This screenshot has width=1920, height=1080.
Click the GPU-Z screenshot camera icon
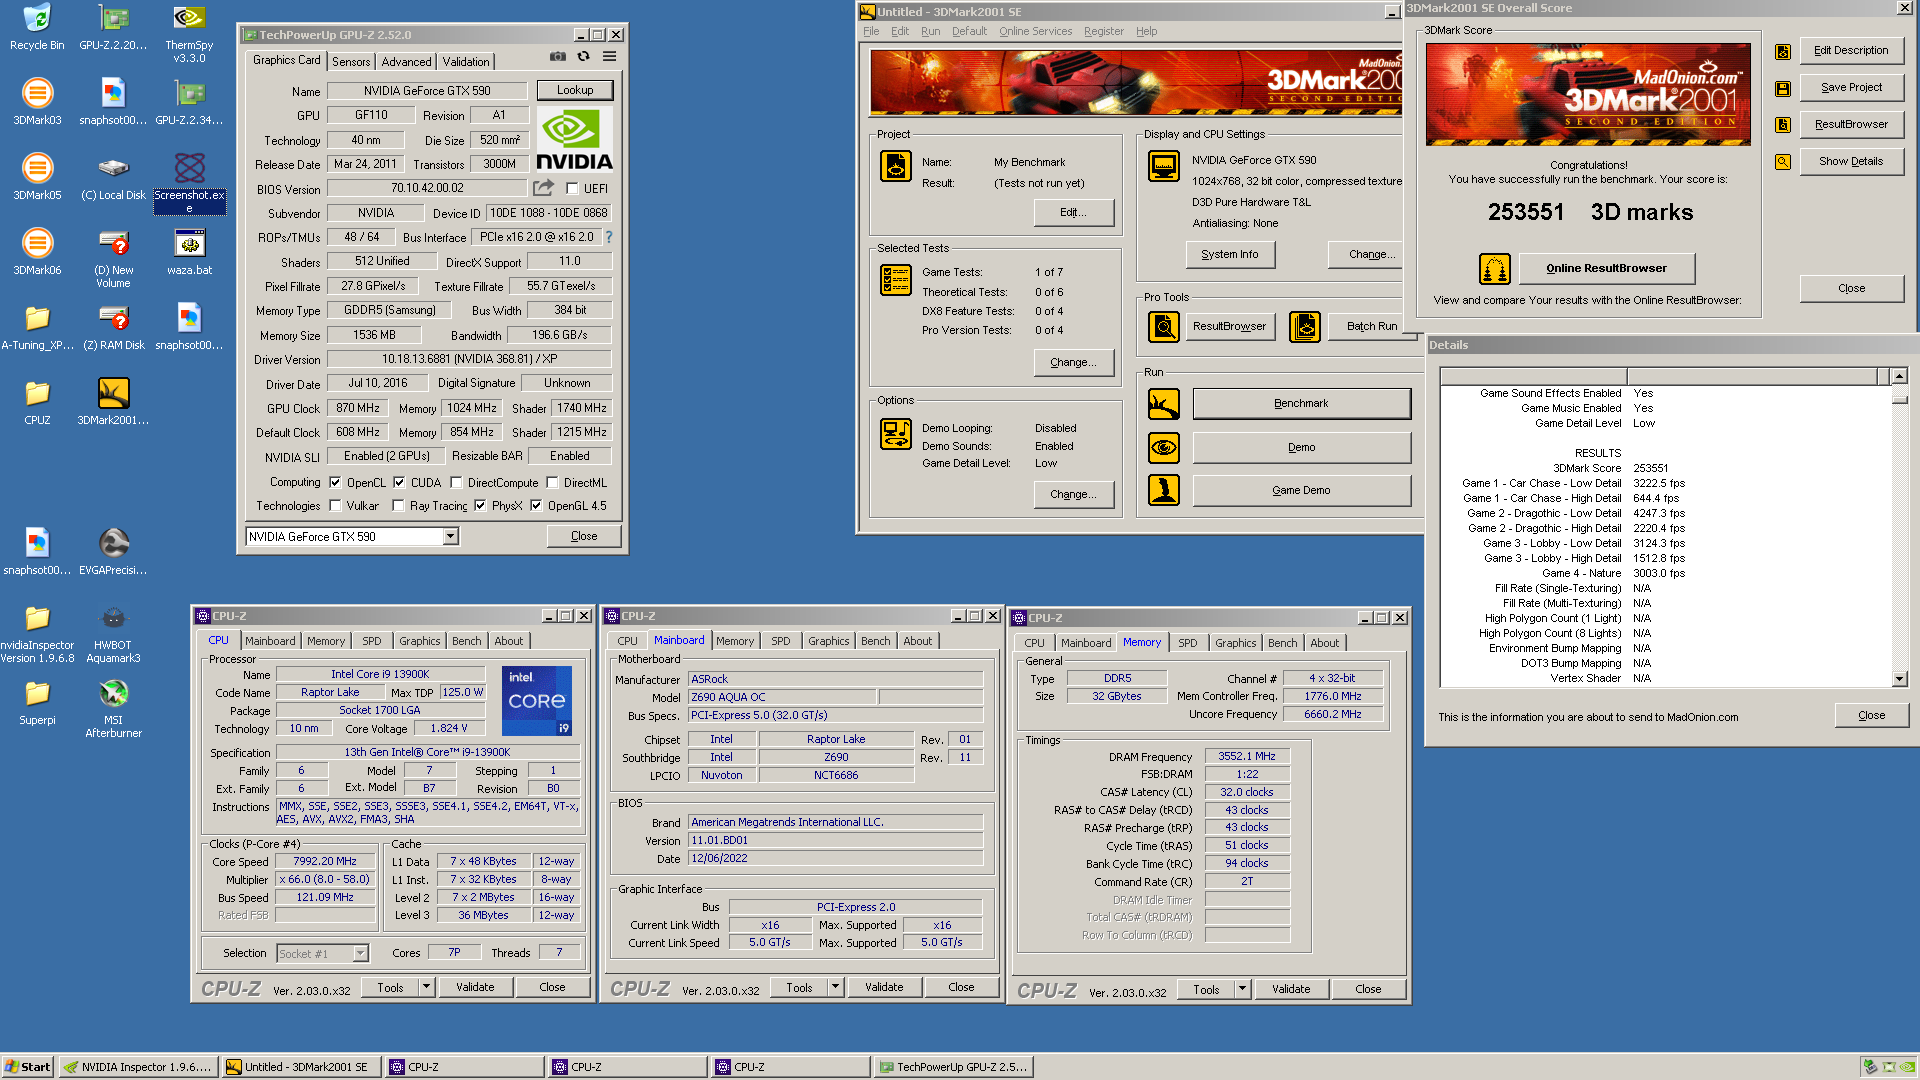(558, 57)
